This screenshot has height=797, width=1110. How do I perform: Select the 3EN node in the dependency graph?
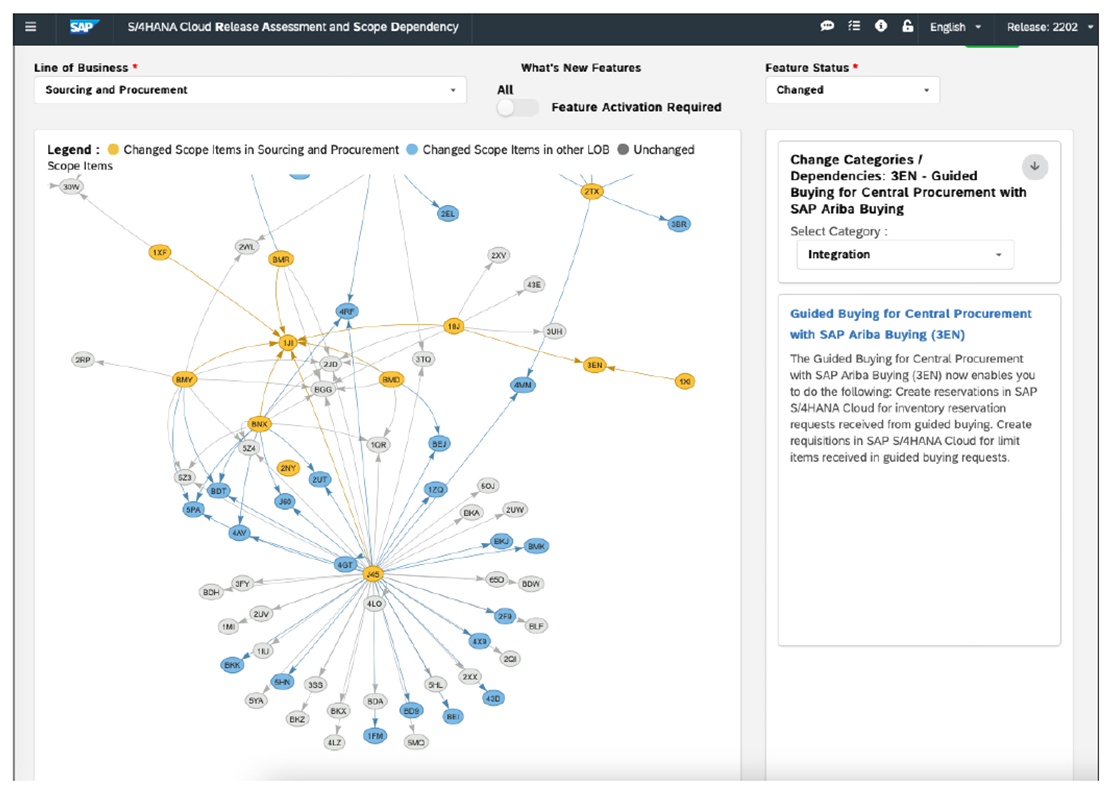point(594,365)
